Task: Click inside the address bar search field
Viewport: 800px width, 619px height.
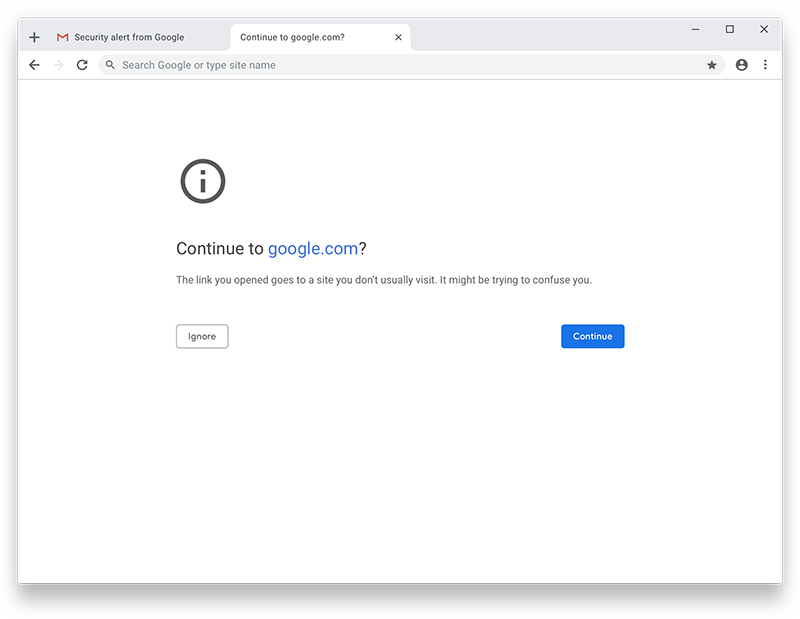Action: pos(300,64)
